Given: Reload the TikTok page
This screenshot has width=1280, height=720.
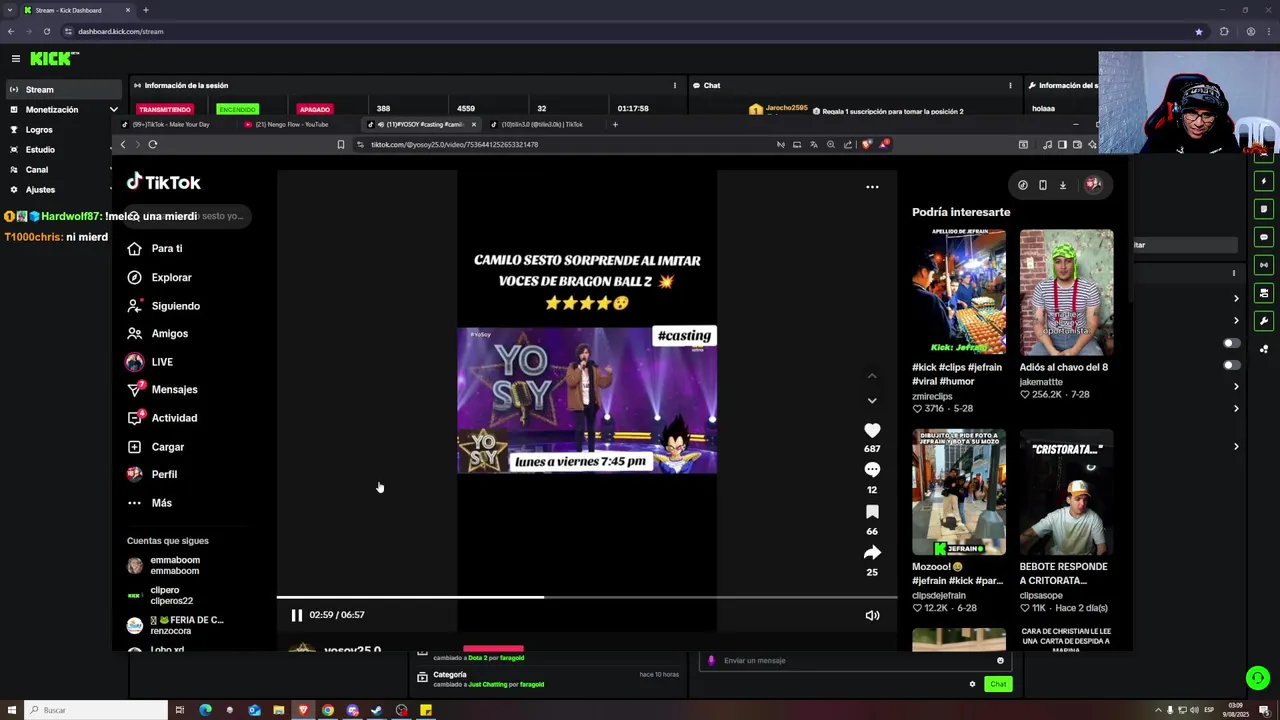Looking at the screenshot, I should pyautogui.click(x=152, y=144).
